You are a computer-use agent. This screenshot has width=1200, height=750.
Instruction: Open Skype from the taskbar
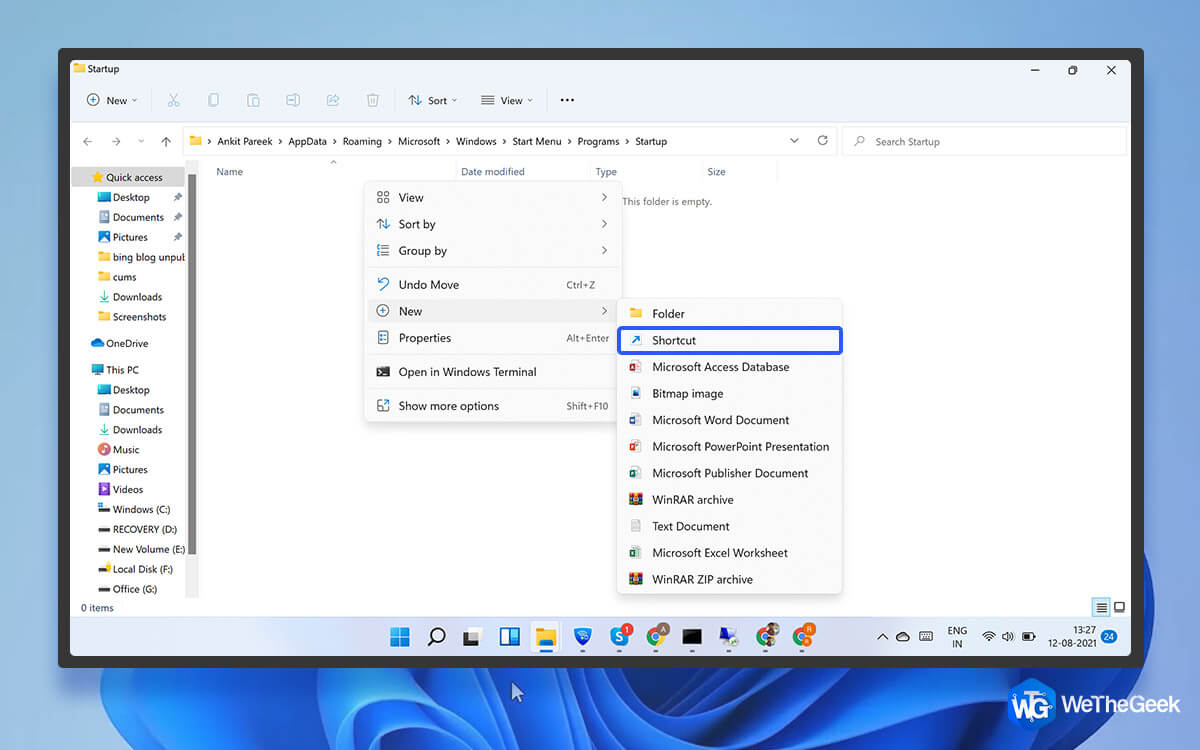(x=620, y=636)
